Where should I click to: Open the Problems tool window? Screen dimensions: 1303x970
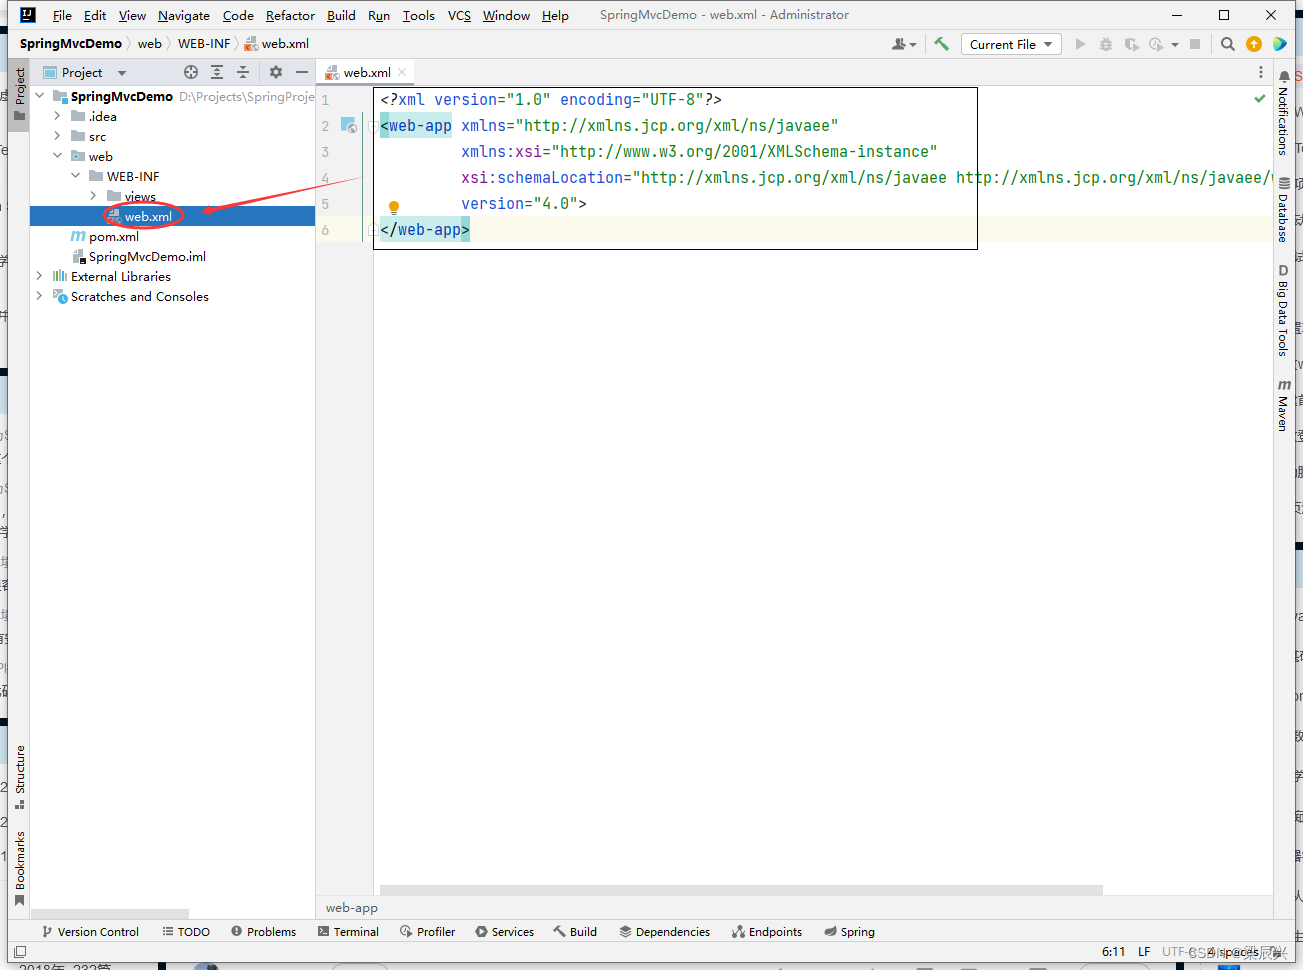(264, 931)
